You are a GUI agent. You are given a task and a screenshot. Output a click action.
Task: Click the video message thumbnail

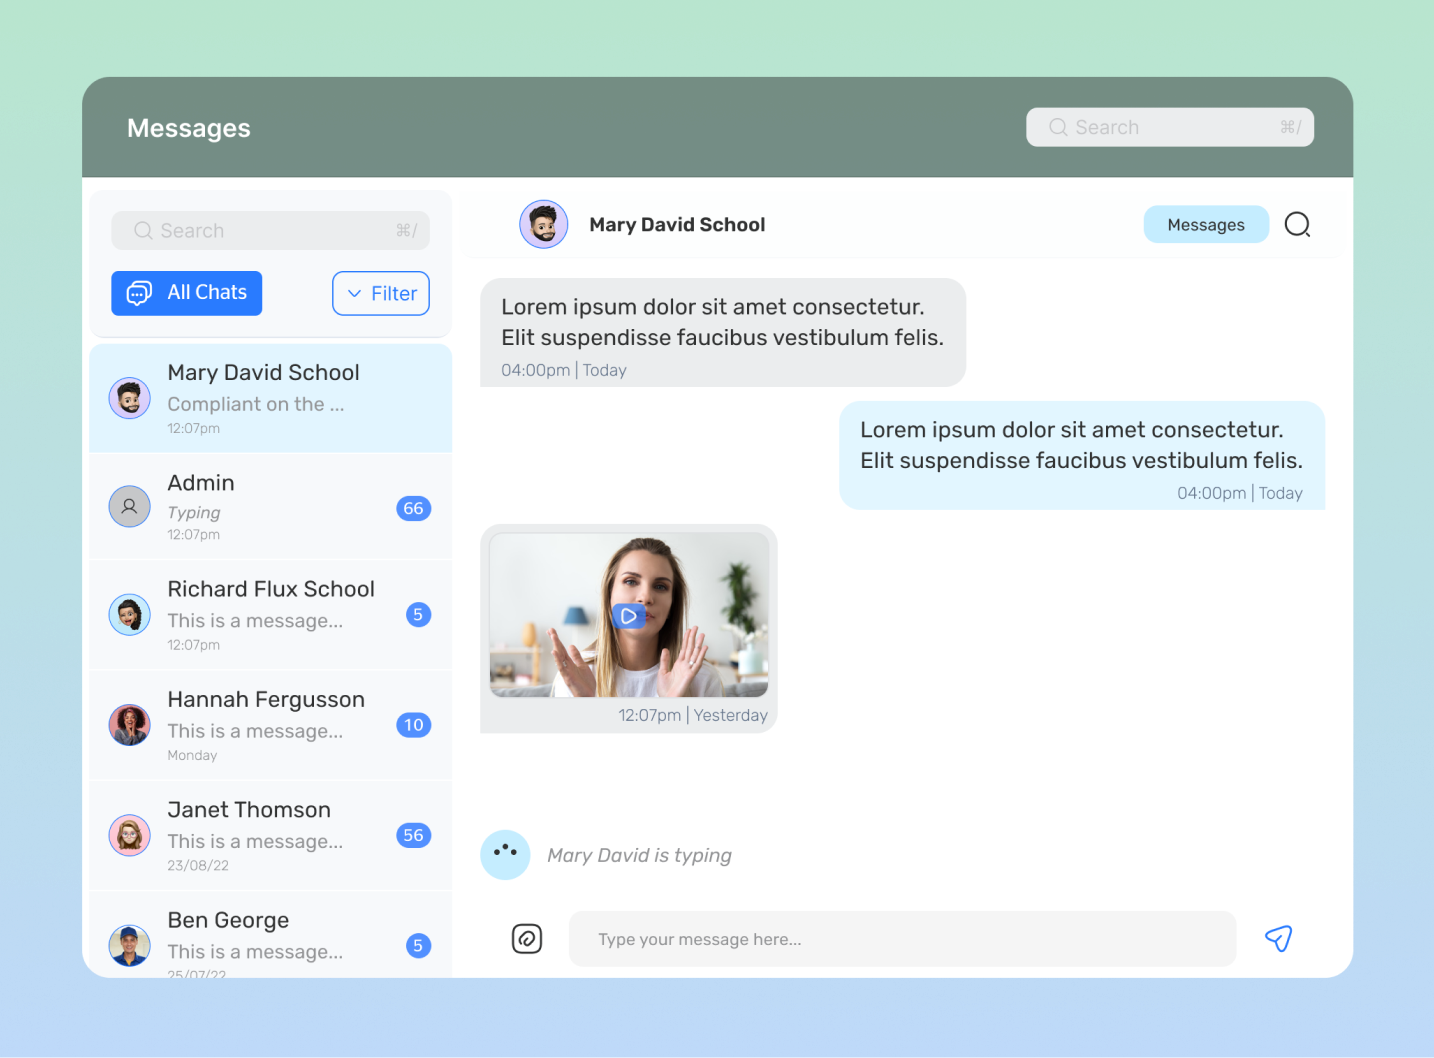629,615
